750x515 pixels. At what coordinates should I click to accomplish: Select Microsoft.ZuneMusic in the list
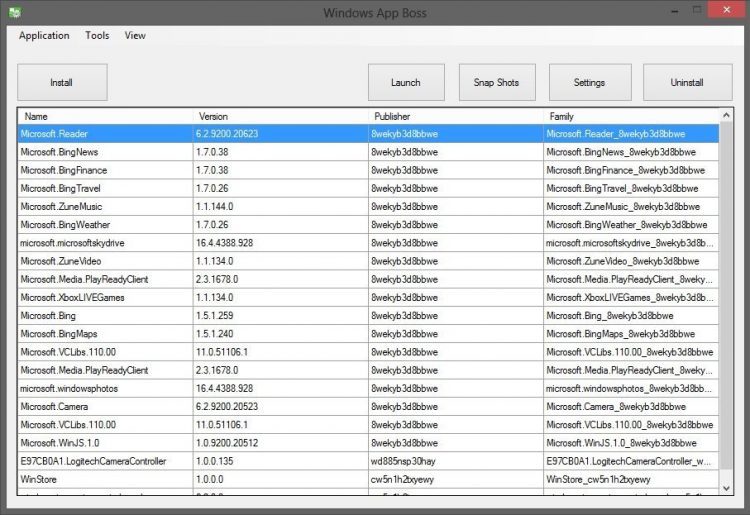[368, 207]
